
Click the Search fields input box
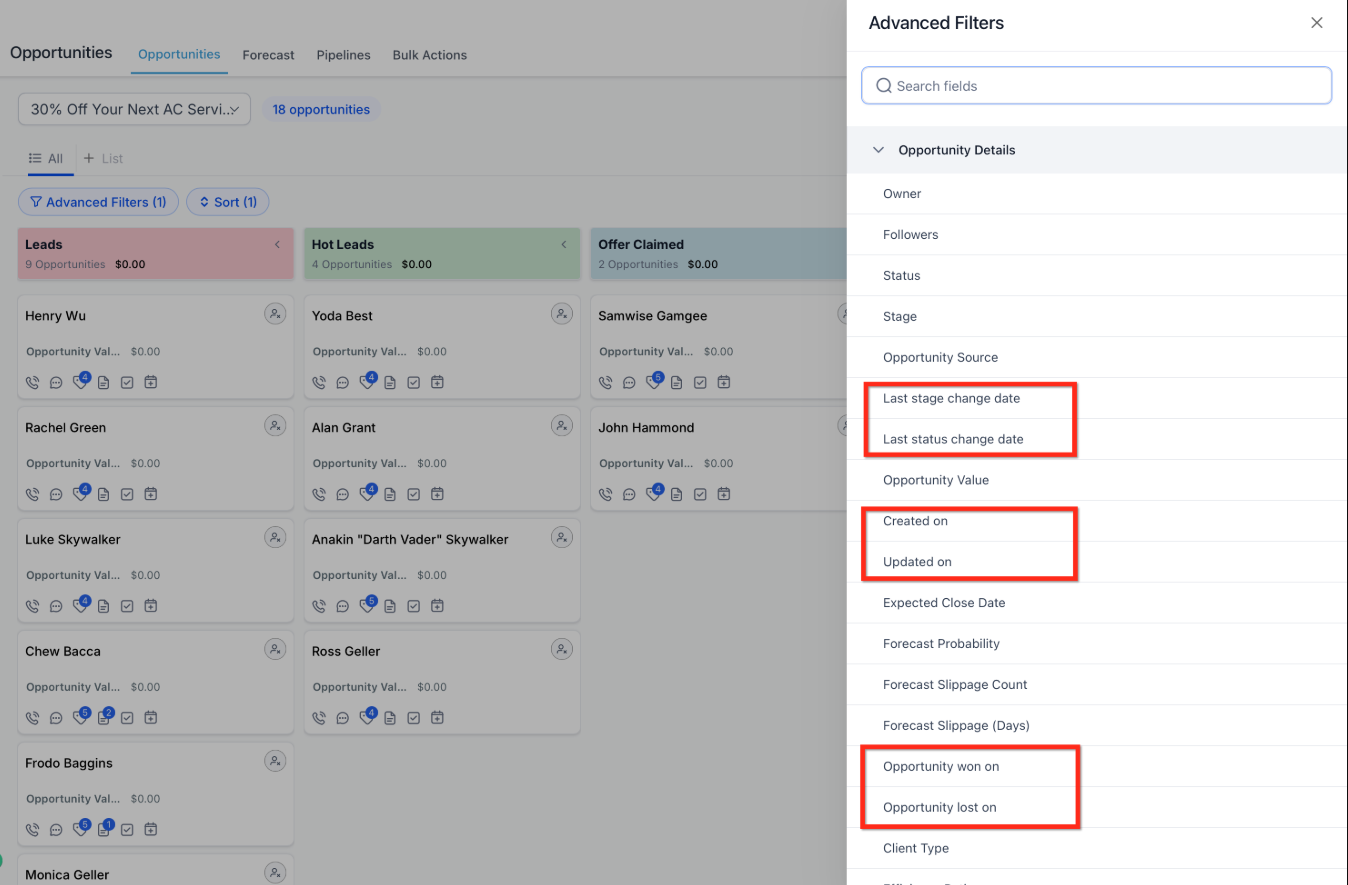point(1097,86)
